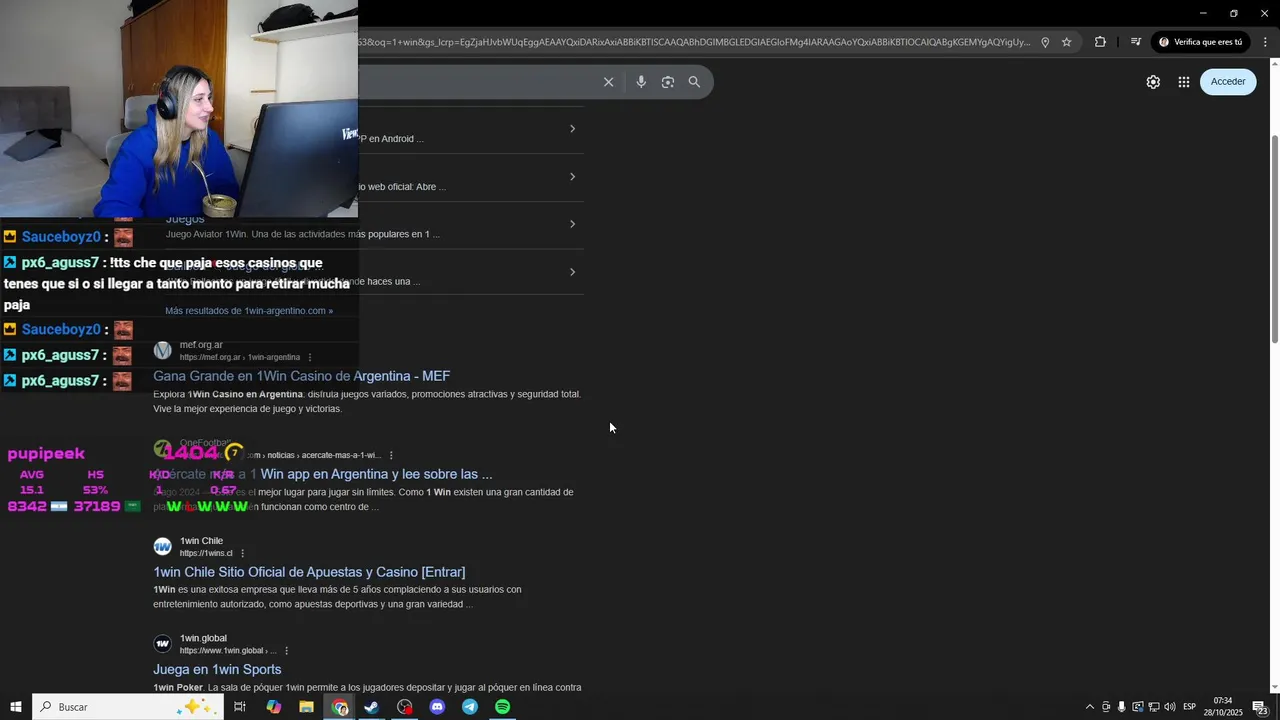
Task: Open the "Juega en 1win Sports" result
Action: [217, 670]
